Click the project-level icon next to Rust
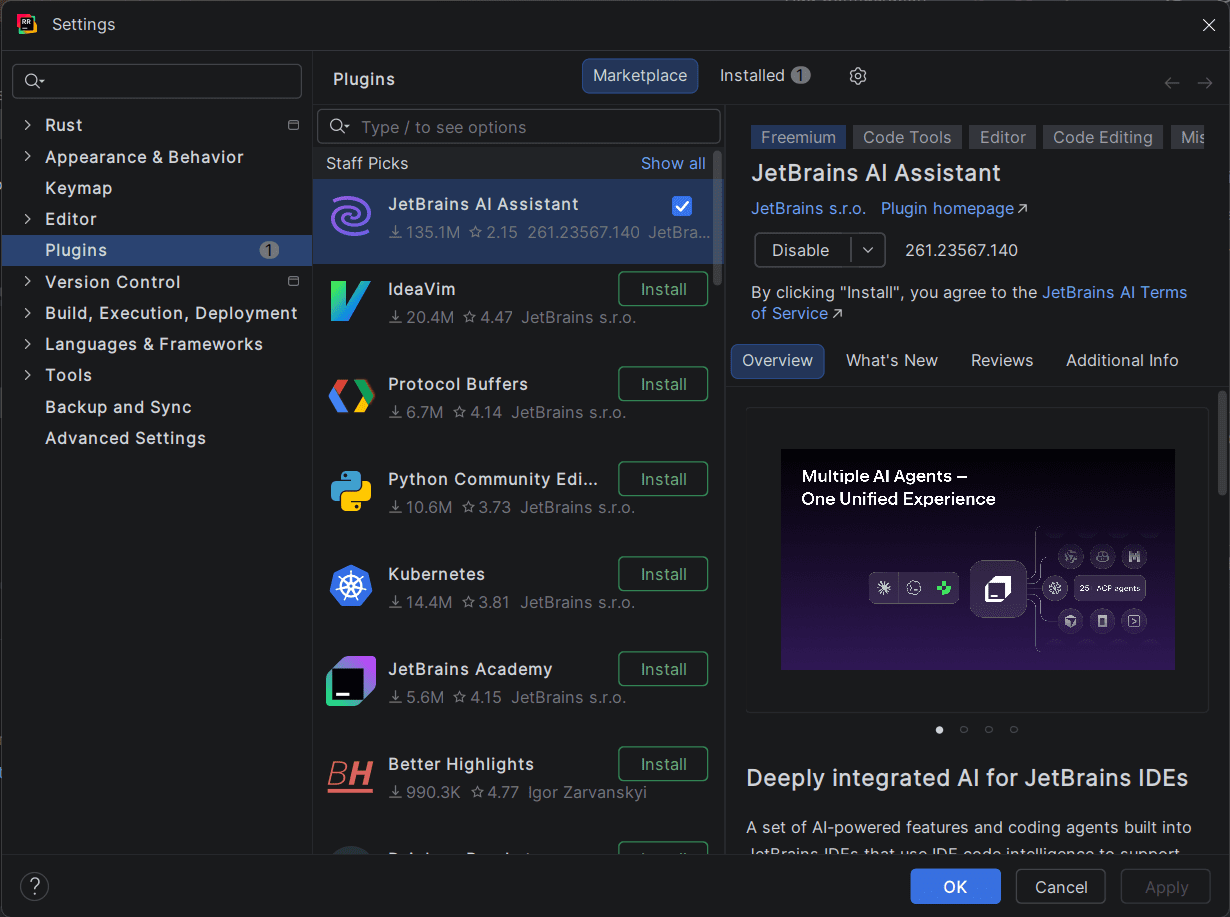 (293, 125)
